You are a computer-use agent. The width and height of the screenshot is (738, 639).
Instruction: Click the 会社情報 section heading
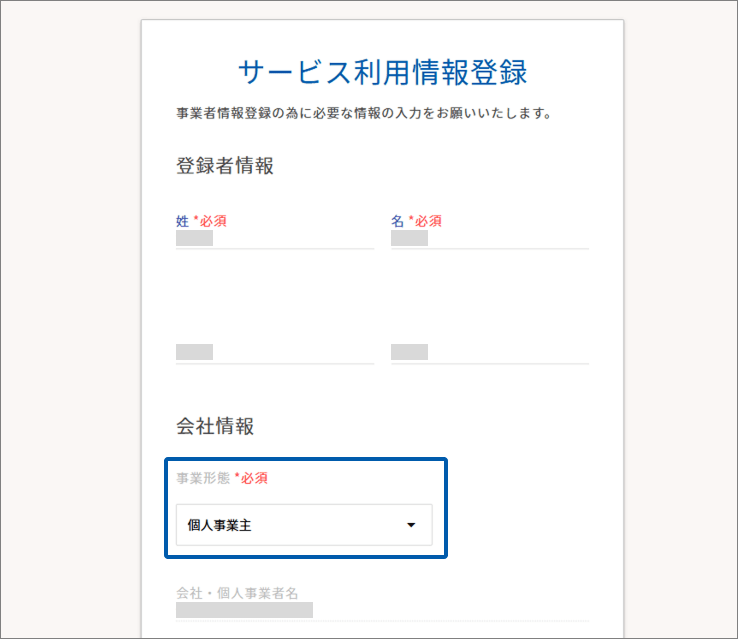click(215, 427)
